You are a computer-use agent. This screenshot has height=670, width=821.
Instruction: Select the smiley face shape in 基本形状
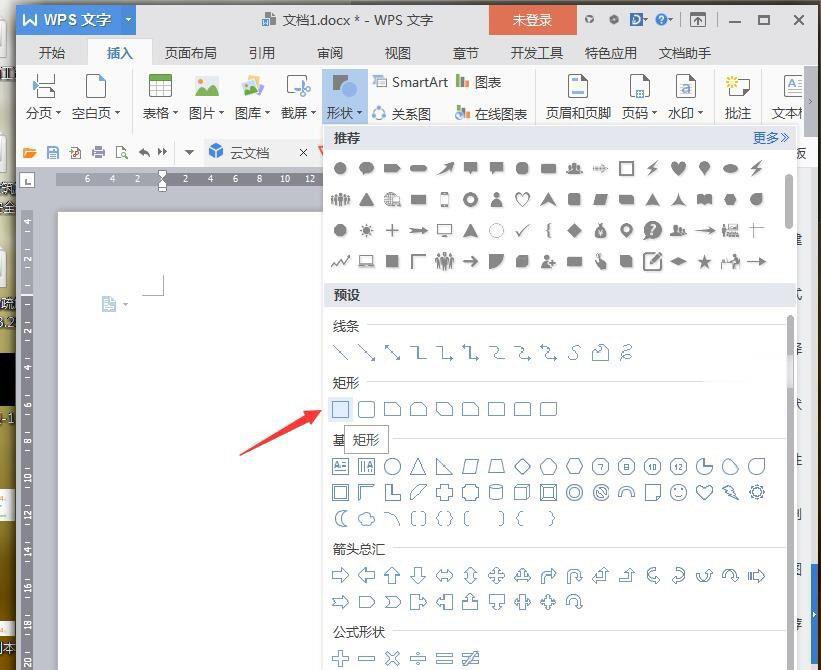679,492
